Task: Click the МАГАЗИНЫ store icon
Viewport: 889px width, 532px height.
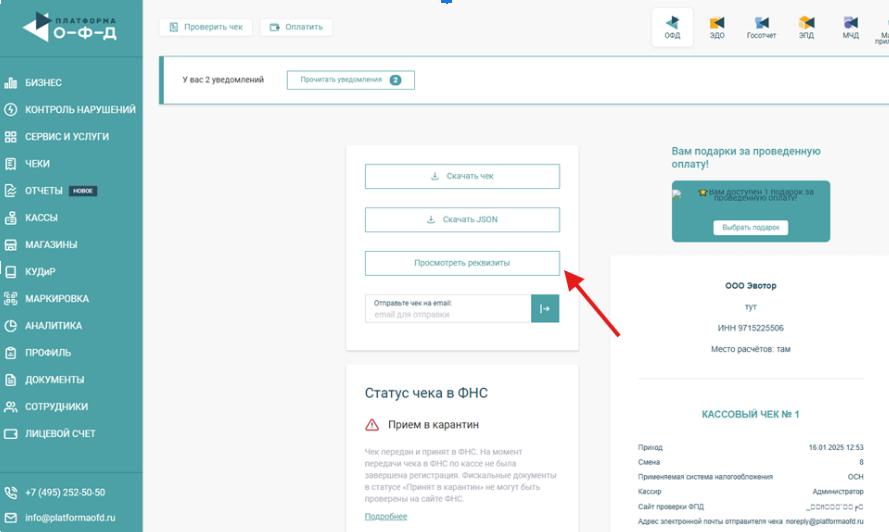Action: 10,244
